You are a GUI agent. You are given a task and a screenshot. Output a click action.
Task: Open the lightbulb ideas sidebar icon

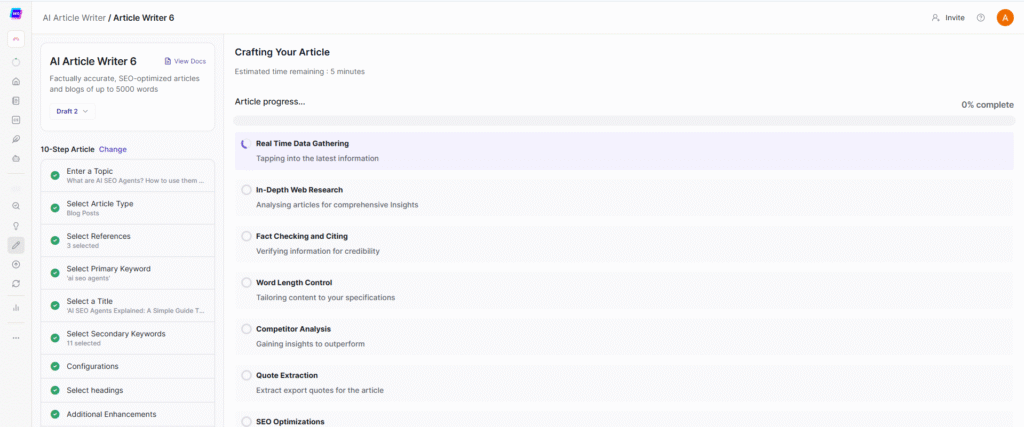coord(16,226)
